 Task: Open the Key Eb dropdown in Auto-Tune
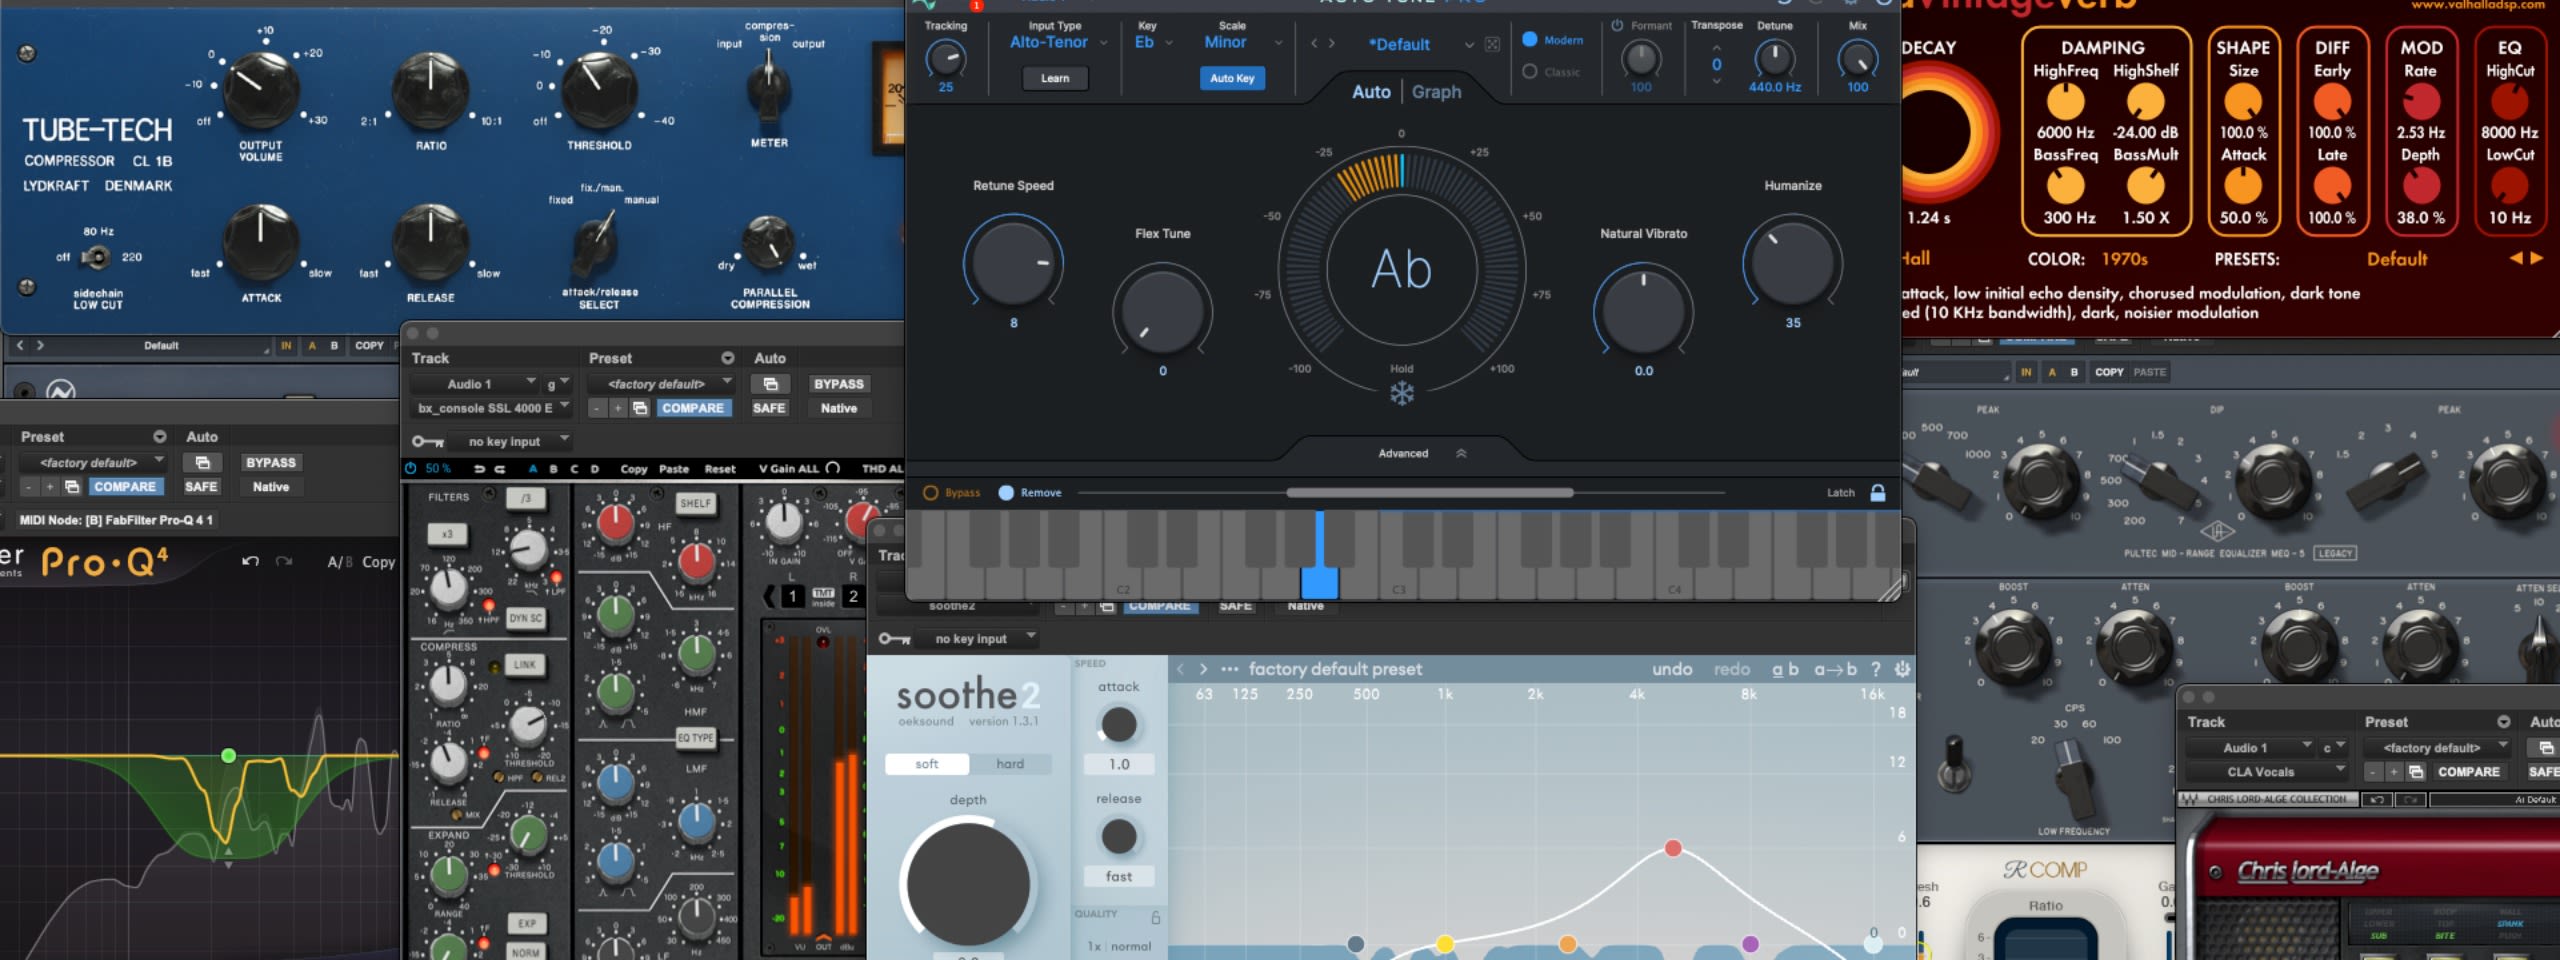1154,42
